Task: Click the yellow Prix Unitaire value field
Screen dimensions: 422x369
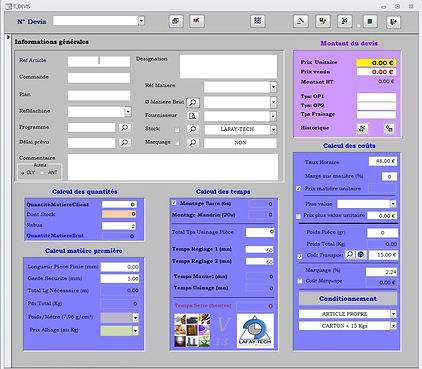Action: tap(376, 63)
